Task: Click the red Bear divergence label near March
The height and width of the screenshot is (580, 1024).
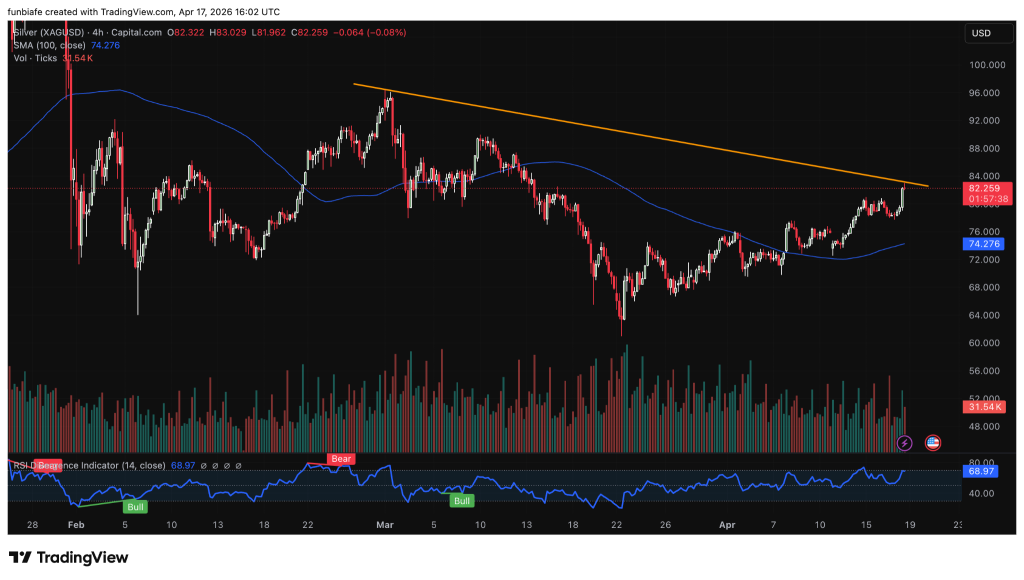Action: click(342, 459)
